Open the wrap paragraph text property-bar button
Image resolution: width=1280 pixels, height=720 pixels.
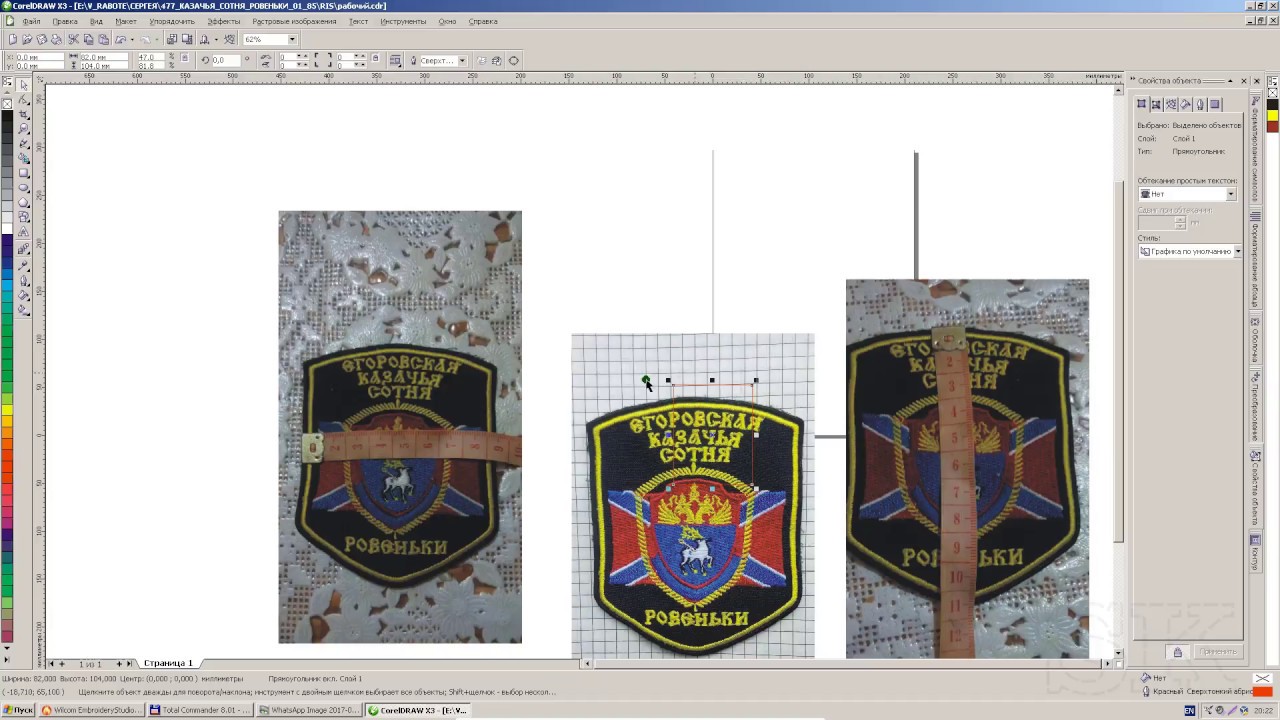(x=395, y=60)
